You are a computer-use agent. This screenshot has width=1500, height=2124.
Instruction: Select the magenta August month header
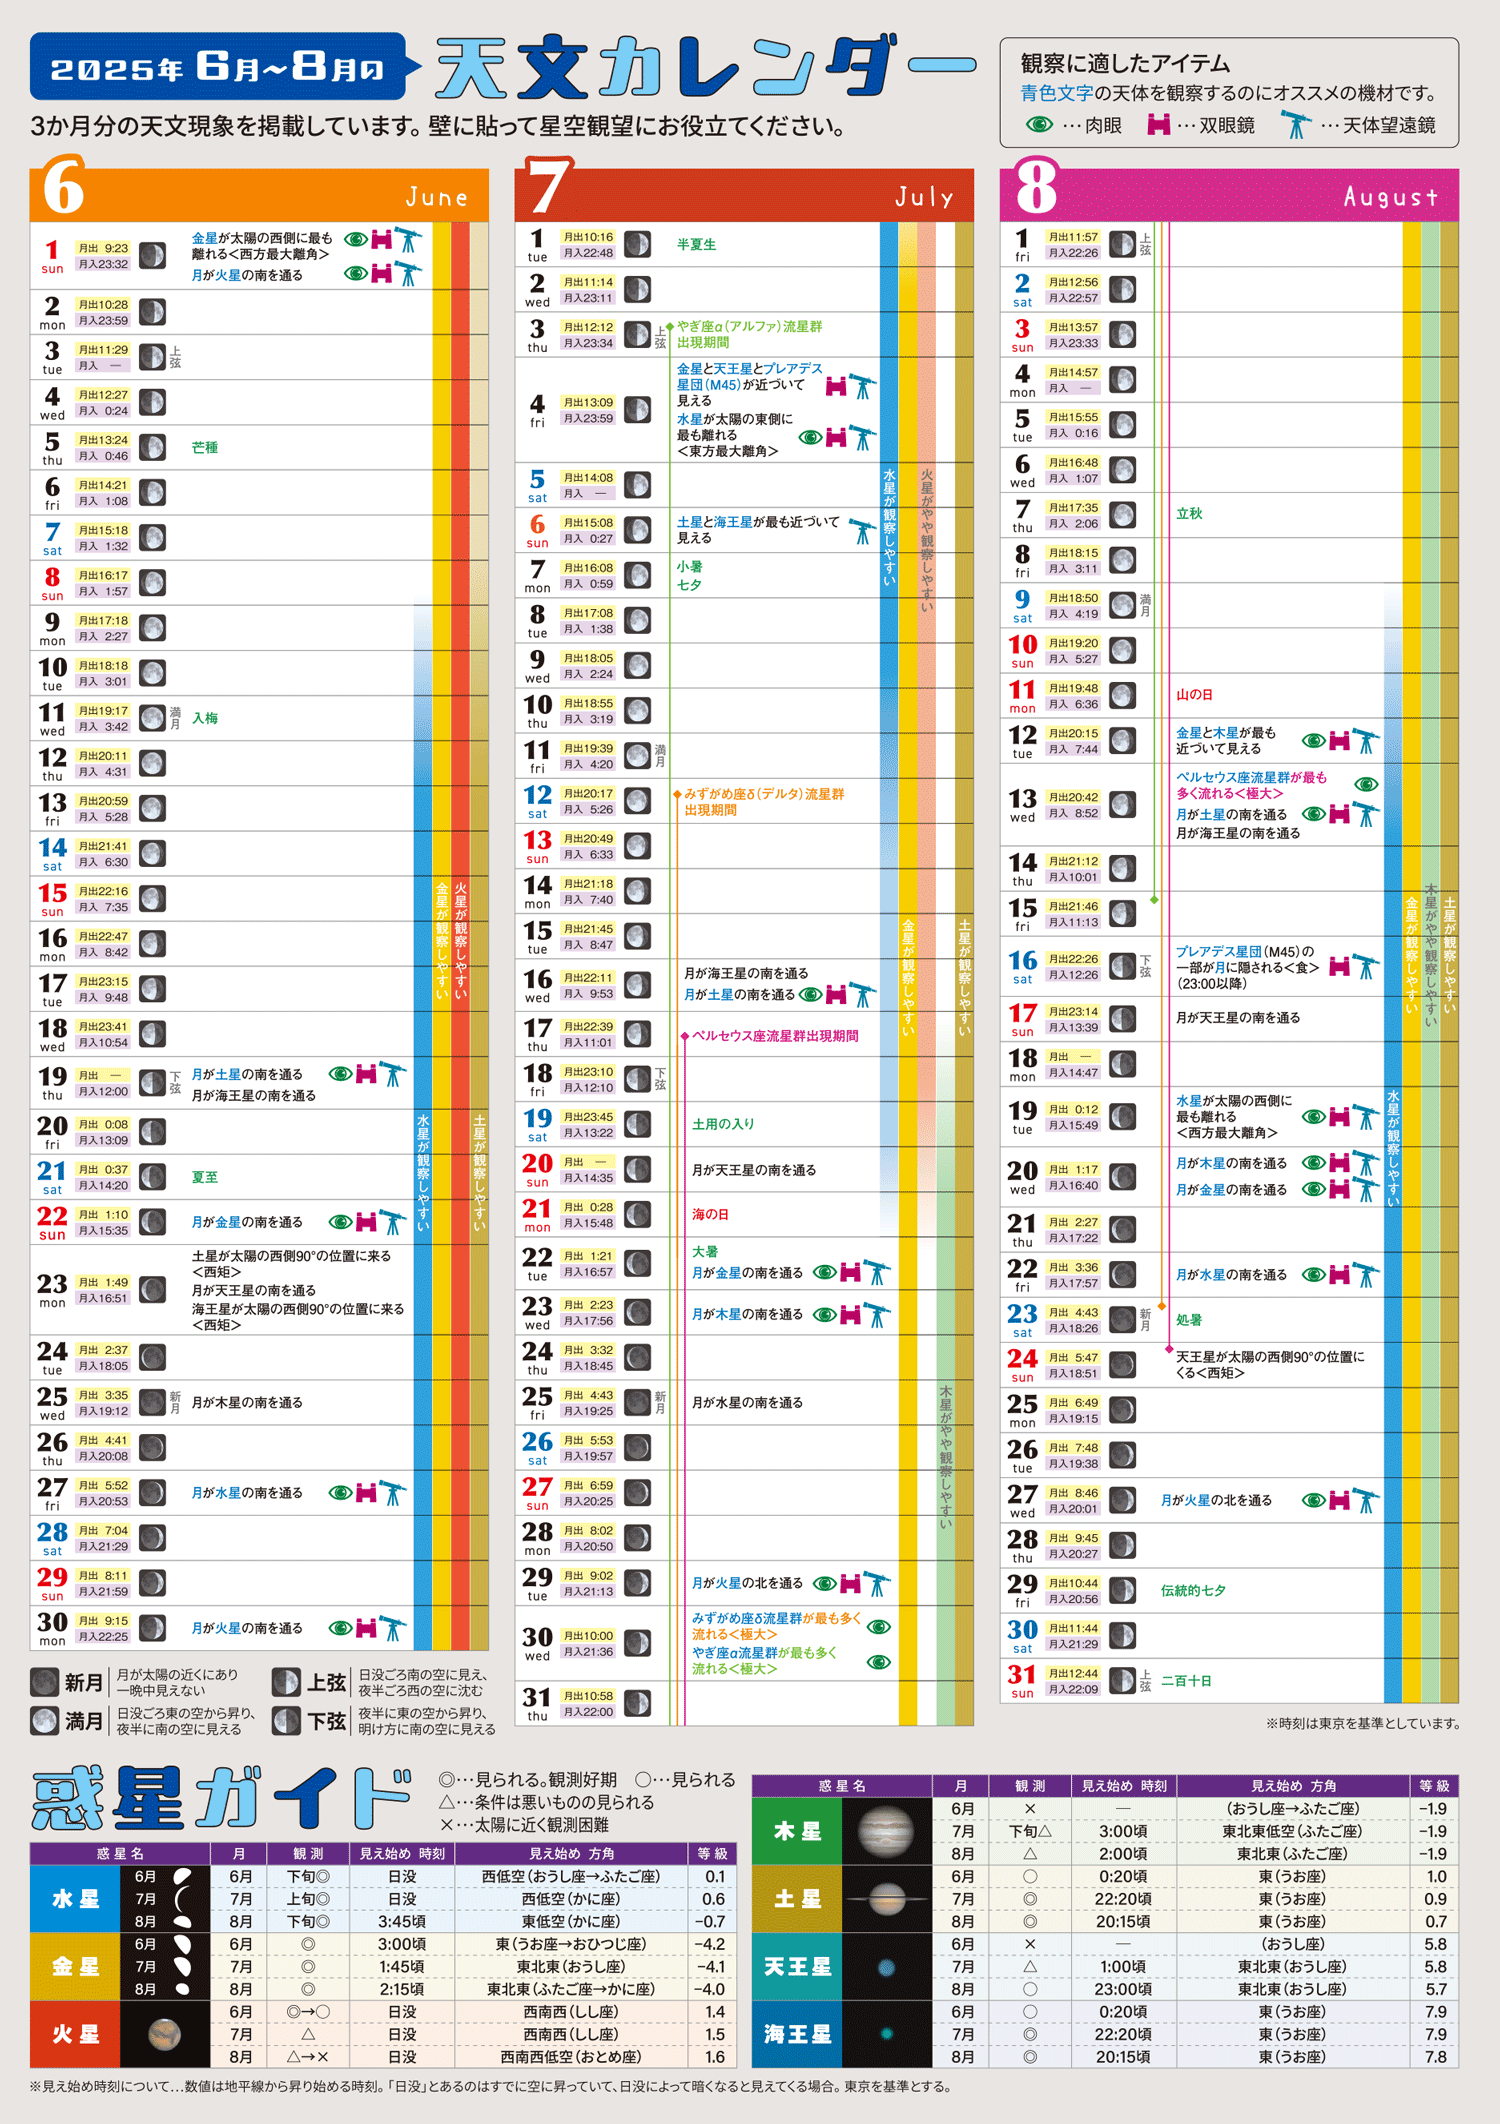(1229, 193)
